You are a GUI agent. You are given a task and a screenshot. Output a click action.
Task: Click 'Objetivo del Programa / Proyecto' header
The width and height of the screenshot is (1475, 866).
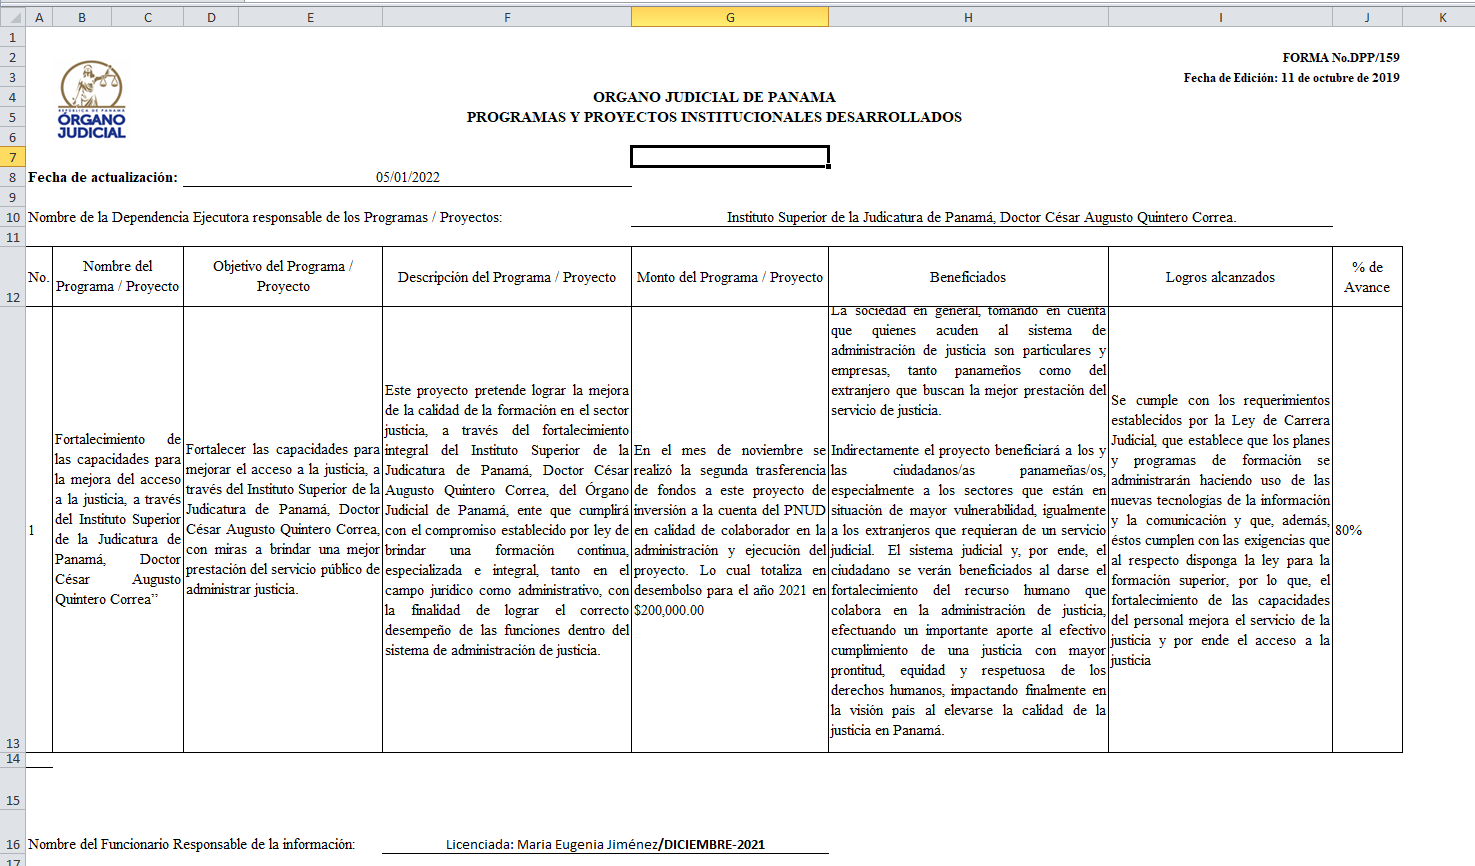[x=283, y=277]
